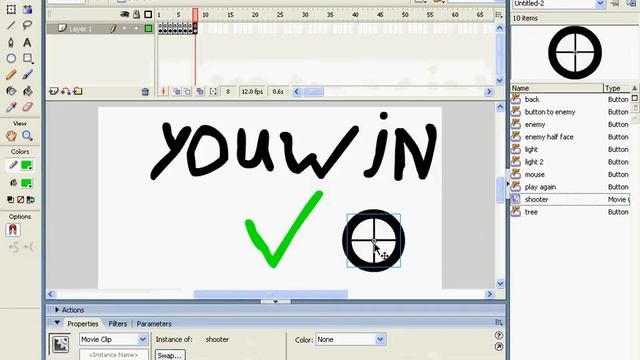This screenshot has width=640, height=360.
Task: Toggle the Snap to Objects magnet
Action: coord(13,230)
